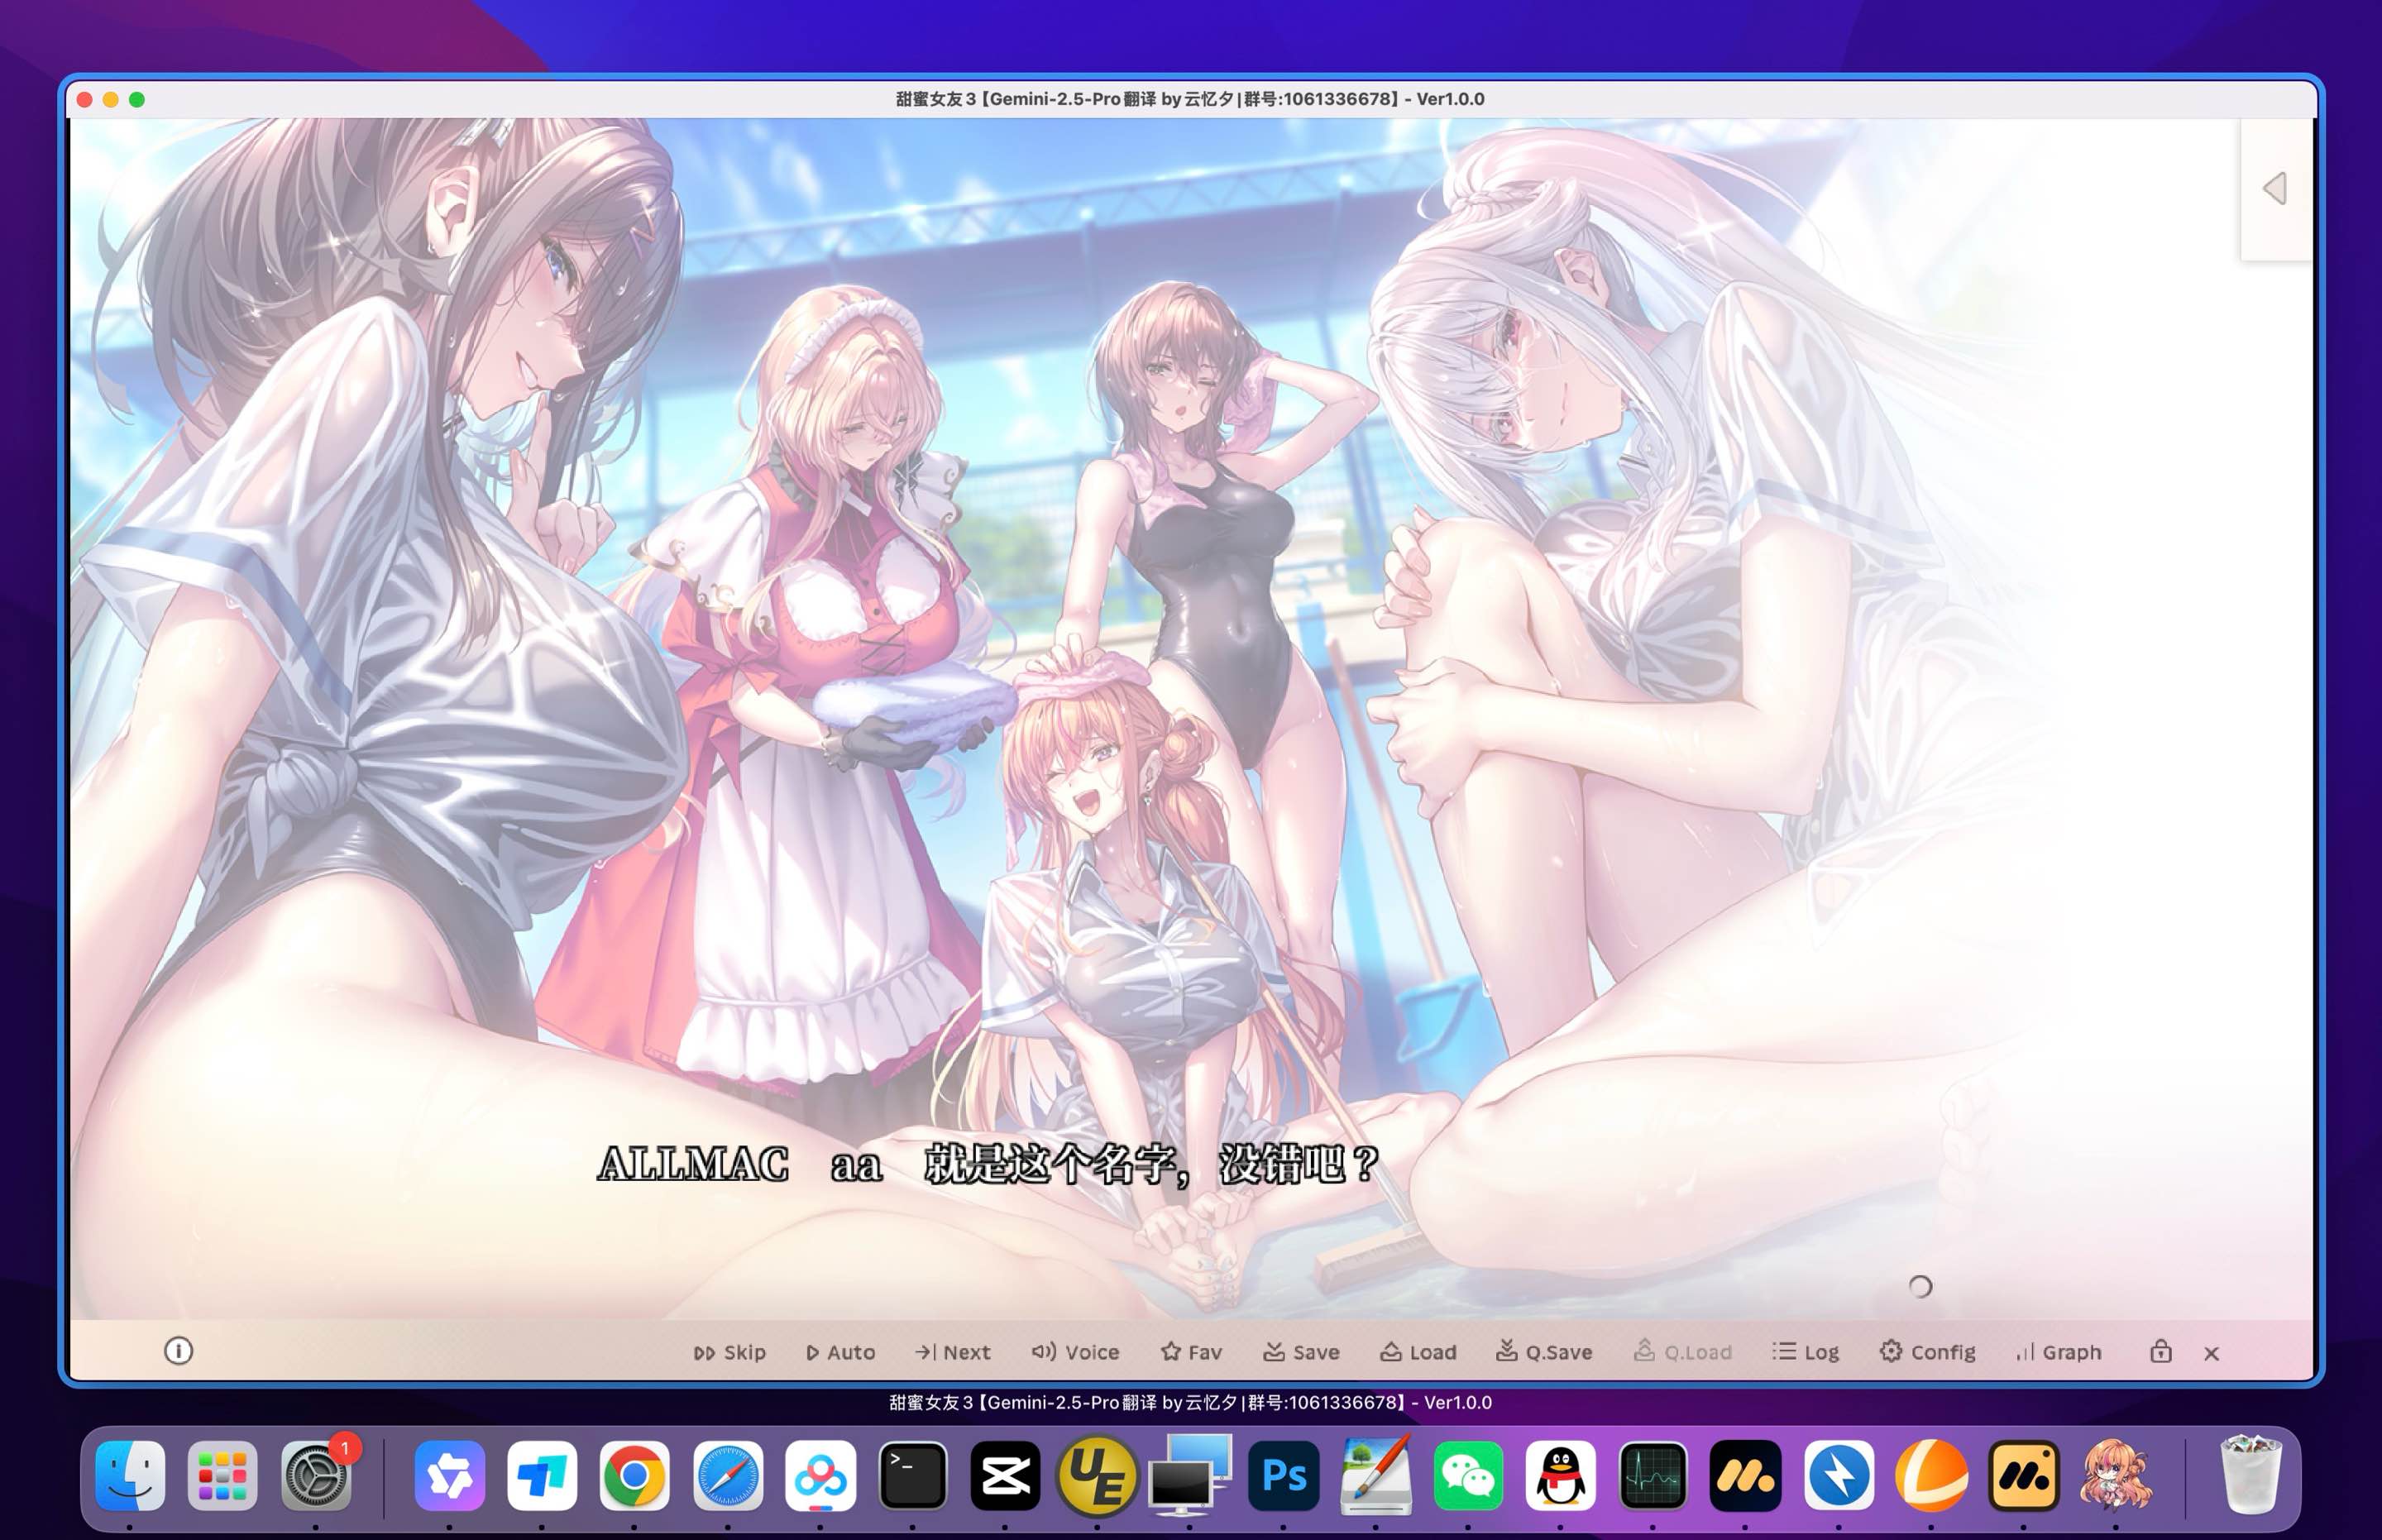Quick save the game with Q.Save
This screenshot has height=1540, width=2382.
pyautogui.click(x=1544, y=1352)
